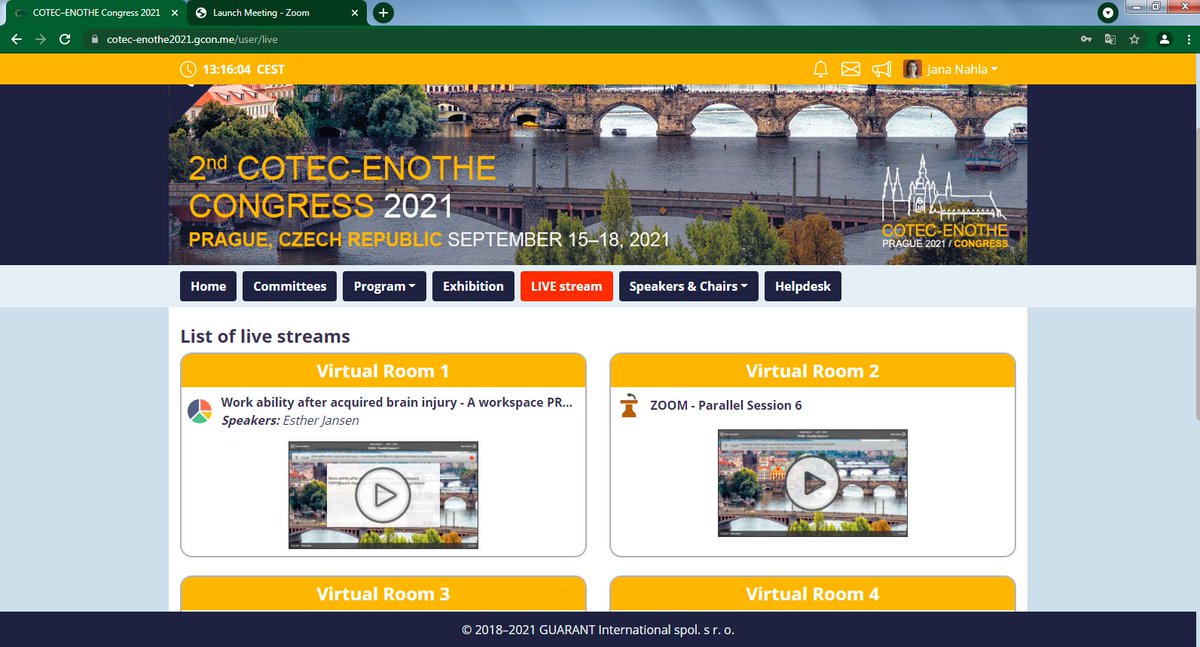This screenshot has width=1200, height=647.
Task: Click the 13:16:04 CEST time display
Action: coord(243,69)
